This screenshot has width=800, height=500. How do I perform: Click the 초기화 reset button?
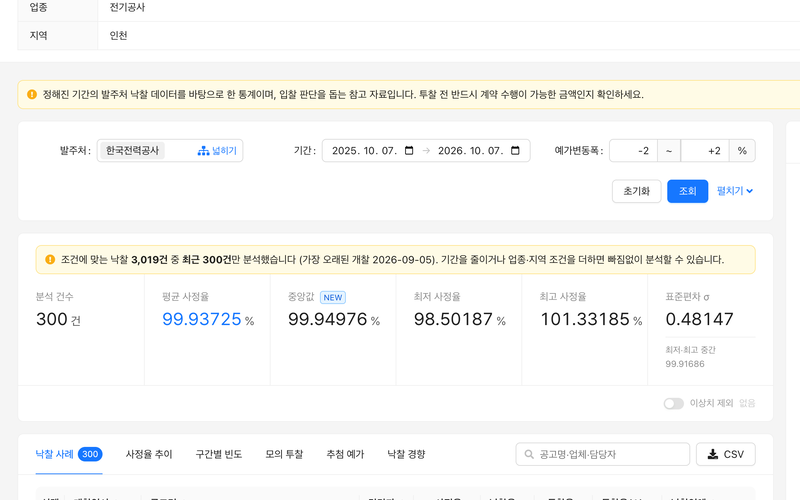(x=637, y=191)
